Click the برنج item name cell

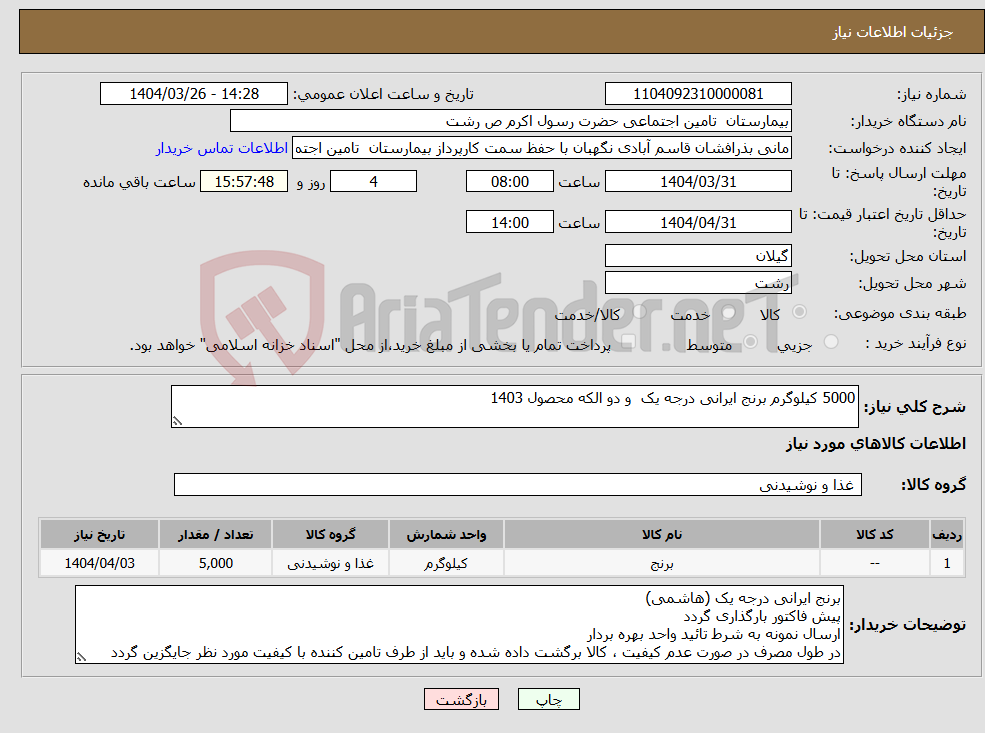[x=661, y=563]
